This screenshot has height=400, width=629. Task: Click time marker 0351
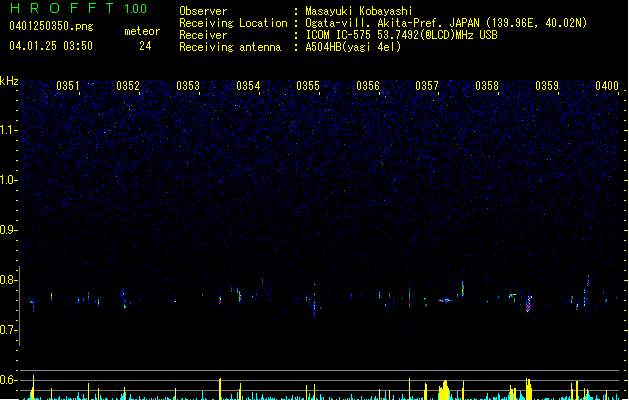pyautogui.click(x=68, y=86)
